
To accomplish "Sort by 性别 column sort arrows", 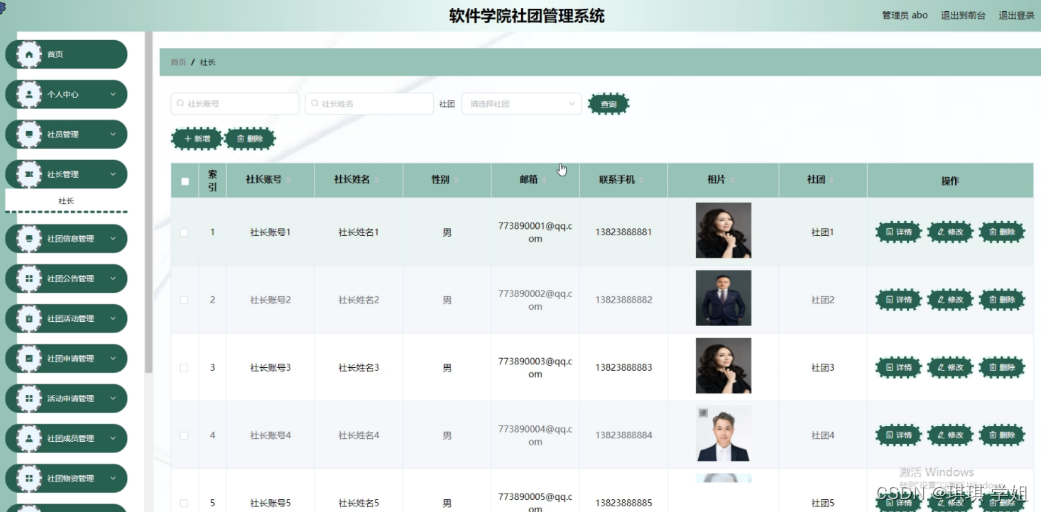I will (456, 180).
